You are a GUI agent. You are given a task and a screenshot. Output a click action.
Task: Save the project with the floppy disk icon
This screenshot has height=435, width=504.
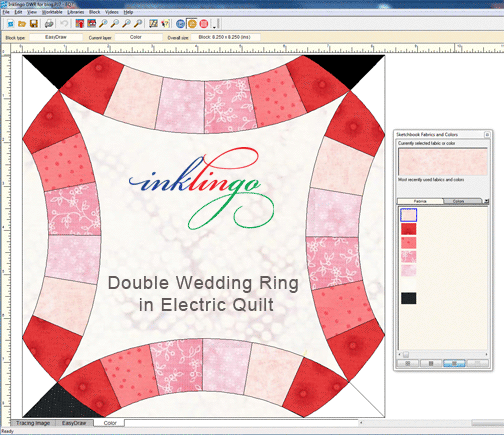pyautogui.click(x=34, y=24)
